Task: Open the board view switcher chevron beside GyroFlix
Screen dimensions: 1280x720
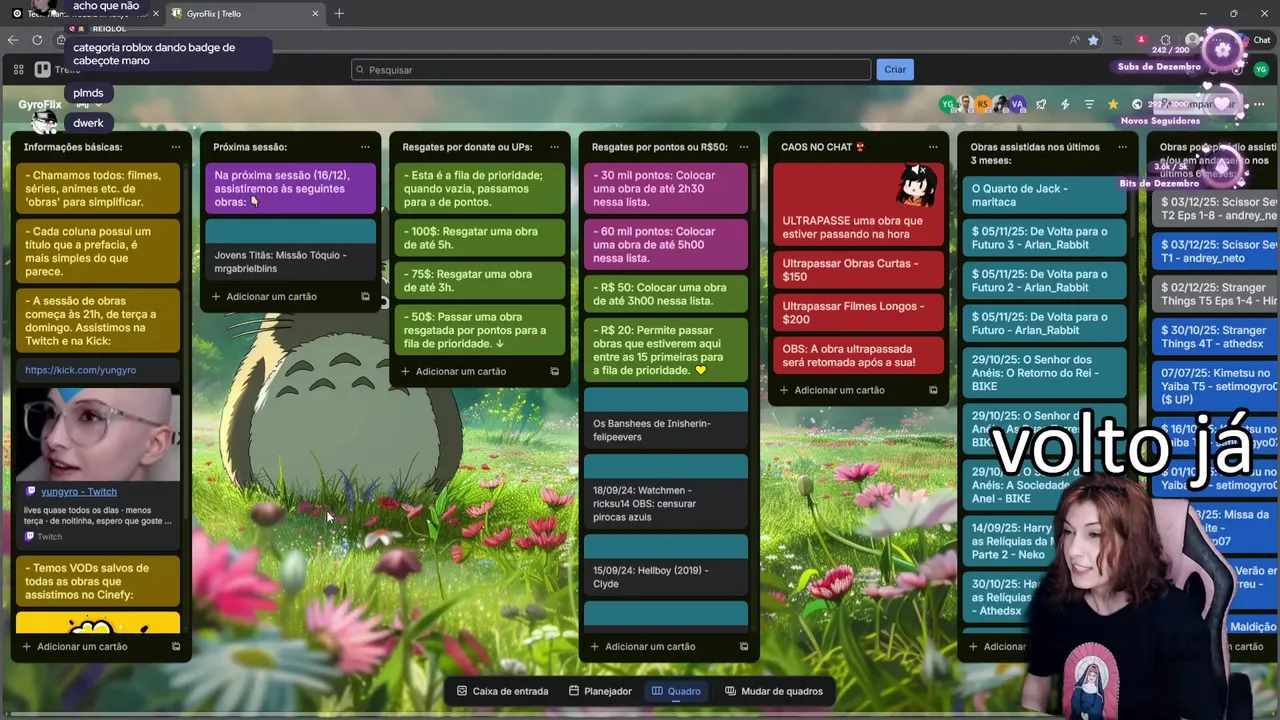Action: coord(98,104)
